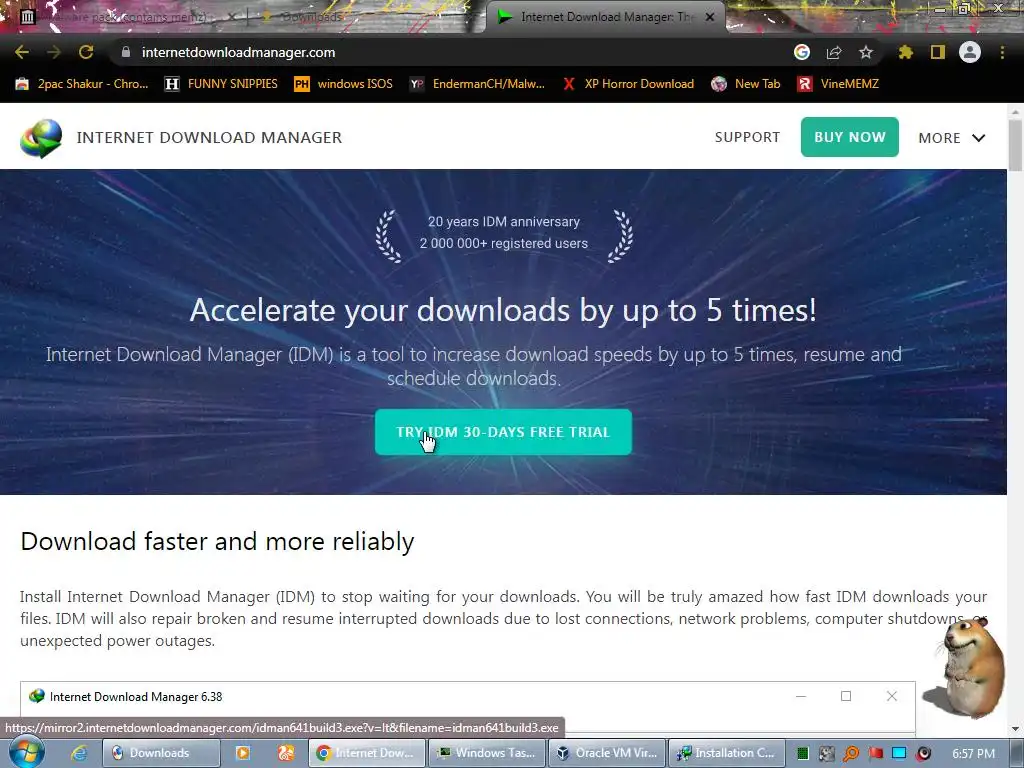Expand the MORE dropdown menu
Image resolution: width=1024 pixels, height=768 pixels.
pyautogui.click(x=952, y=138)
